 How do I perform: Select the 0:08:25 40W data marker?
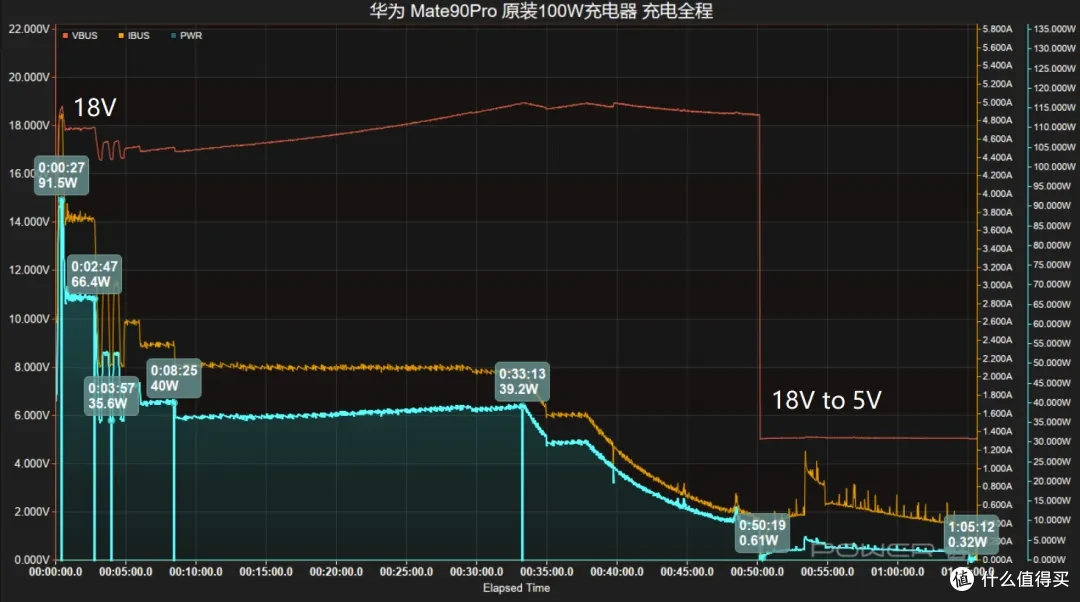pos(174,378)
